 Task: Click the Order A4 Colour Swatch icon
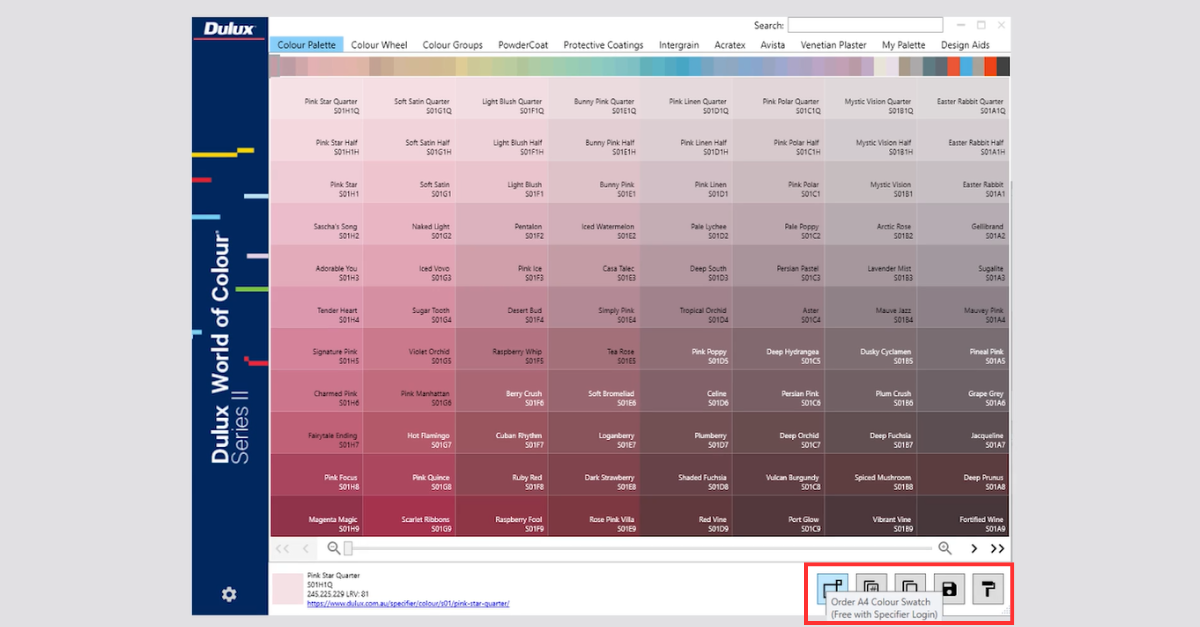coord(833,588)
